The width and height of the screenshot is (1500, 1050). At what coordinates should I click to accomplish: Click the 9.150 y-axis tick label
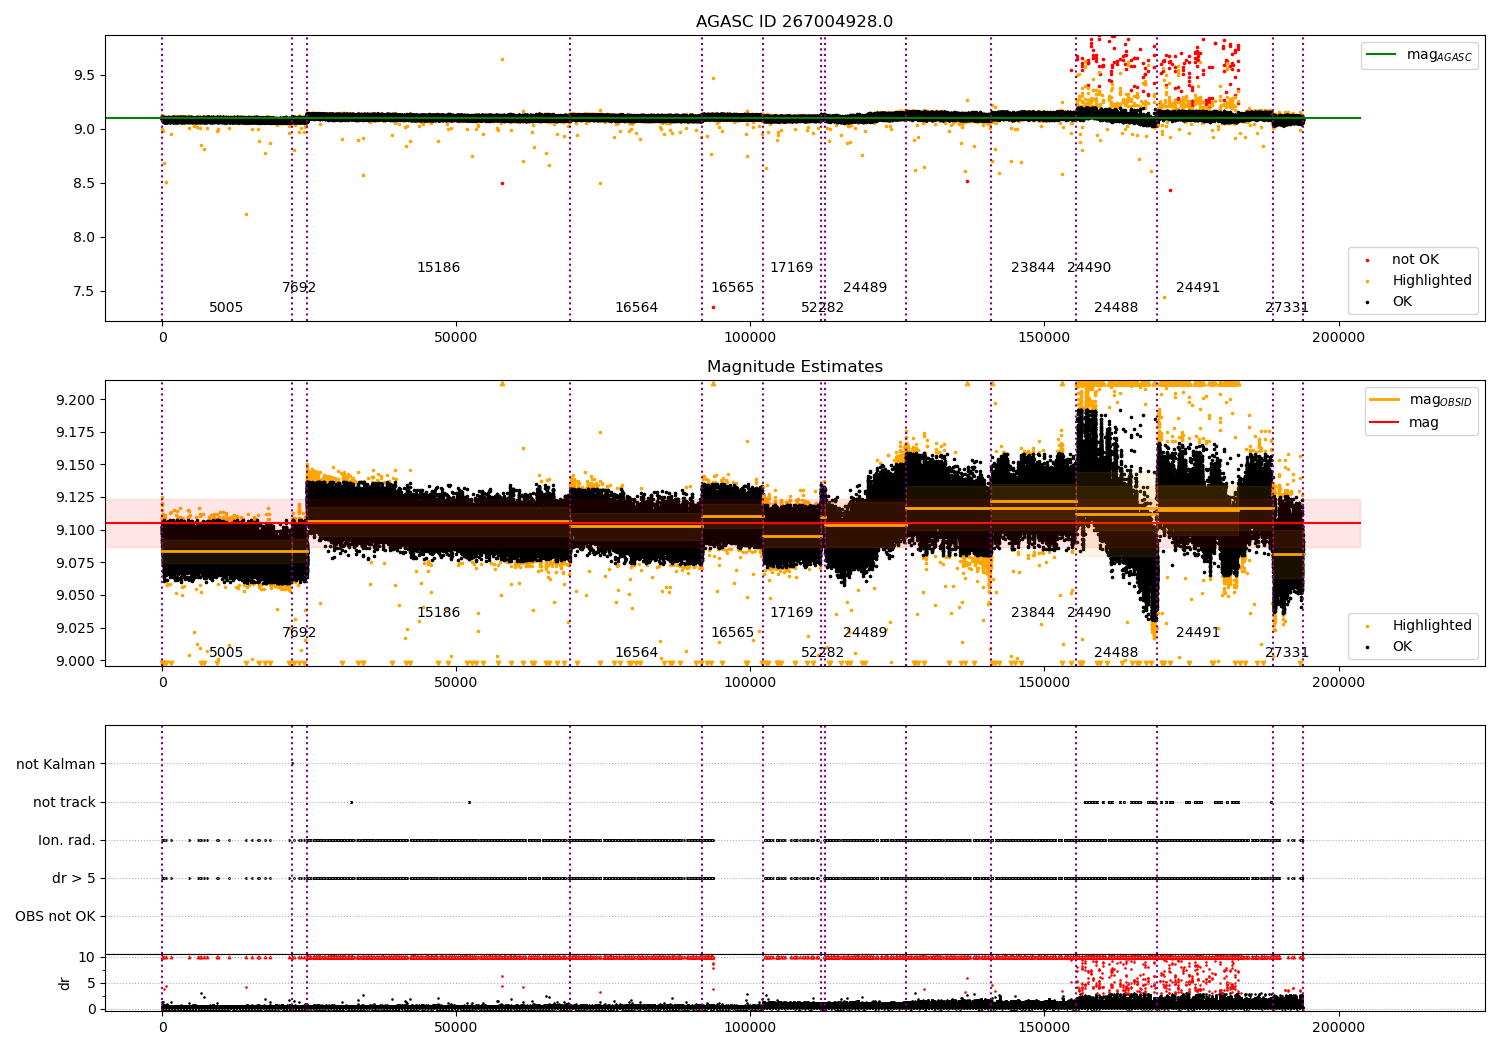[x=76, y=465]
